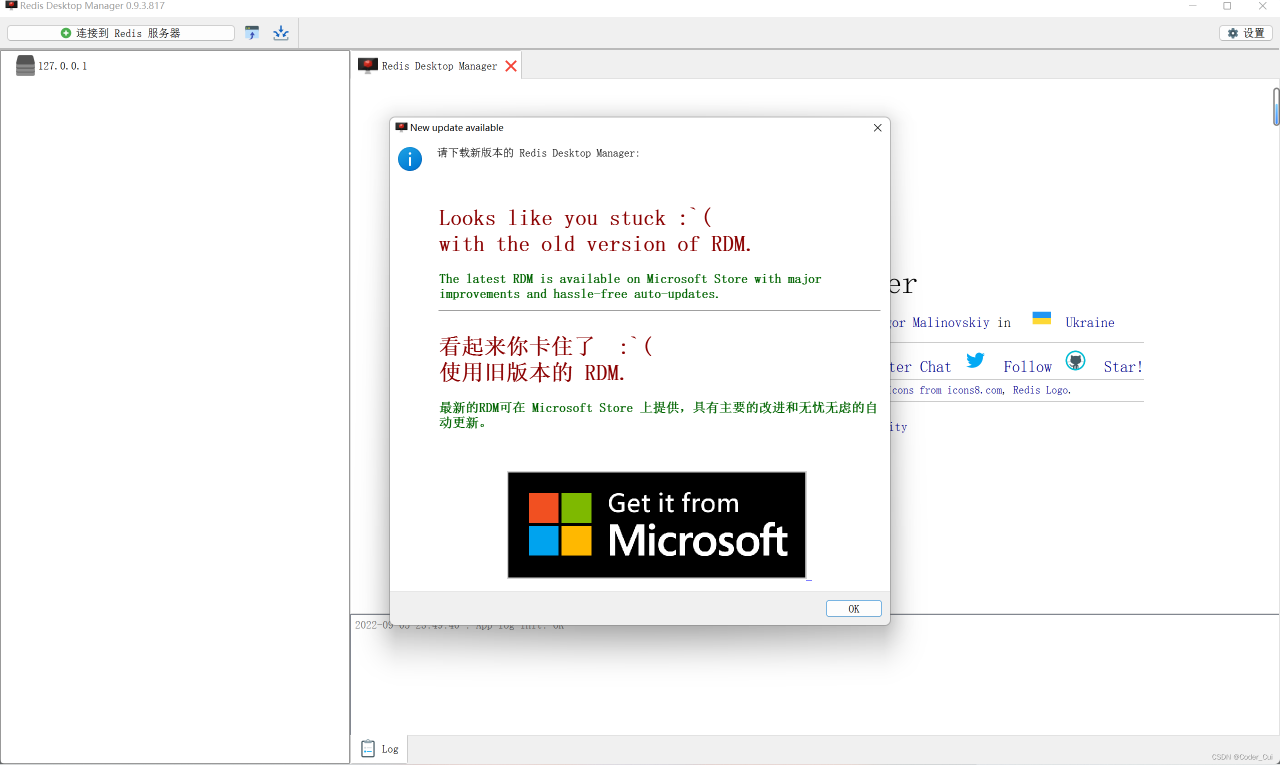Click 'Looks like you stuck' heading text
The image size is (1280, 765).
point(575,218)
